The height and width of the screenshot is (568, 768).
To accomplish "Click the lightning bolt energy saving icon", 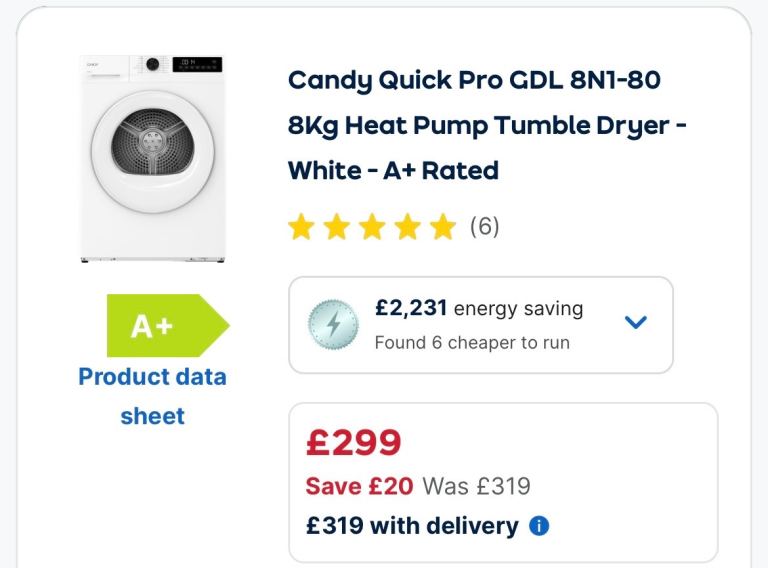I will pyautogui.click(x=330, y=324).
